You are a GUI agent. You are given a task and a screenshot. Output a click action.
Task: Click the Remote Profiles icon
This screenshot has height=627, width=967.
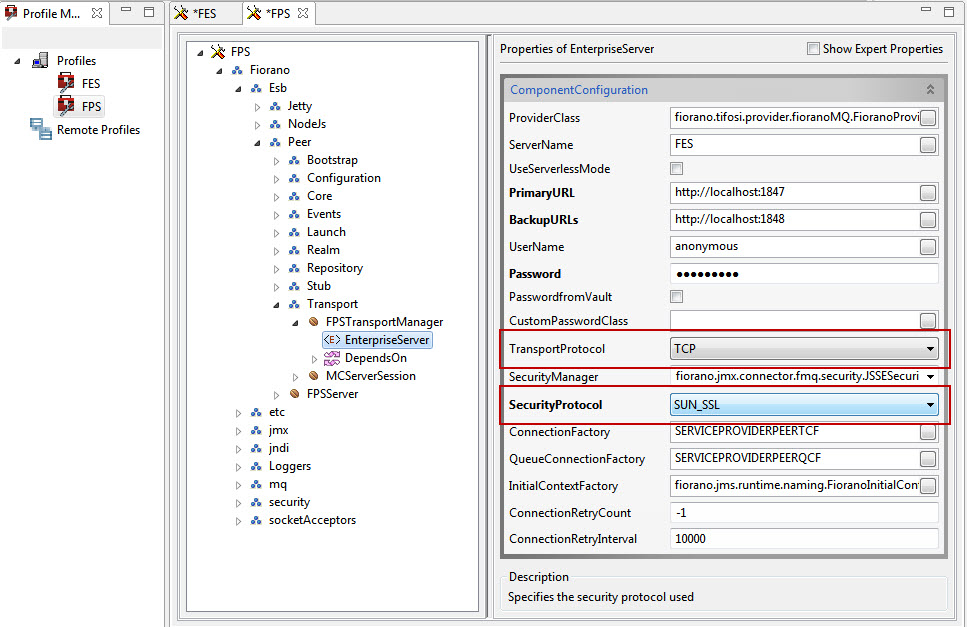pos(41,129)
